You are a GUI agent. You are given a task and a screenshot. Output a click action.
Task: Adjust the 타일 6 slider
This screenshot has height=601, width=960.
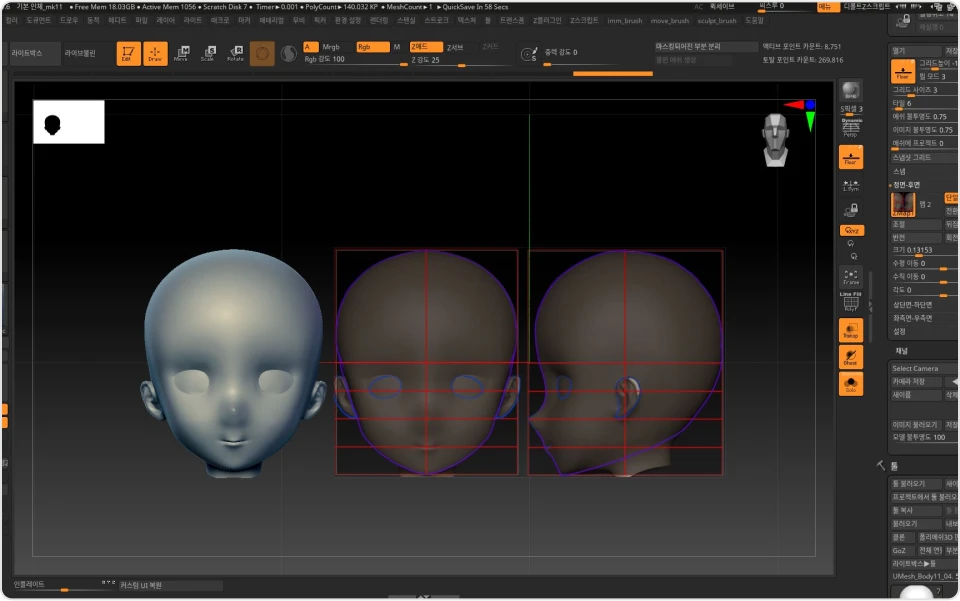[924, 104]
